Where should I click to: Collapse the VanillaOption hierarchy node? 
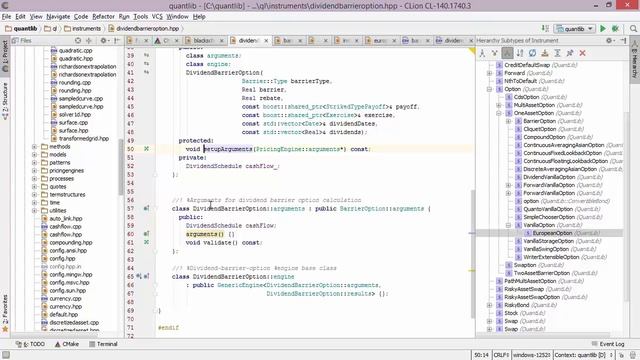click(x=509, y=225)
